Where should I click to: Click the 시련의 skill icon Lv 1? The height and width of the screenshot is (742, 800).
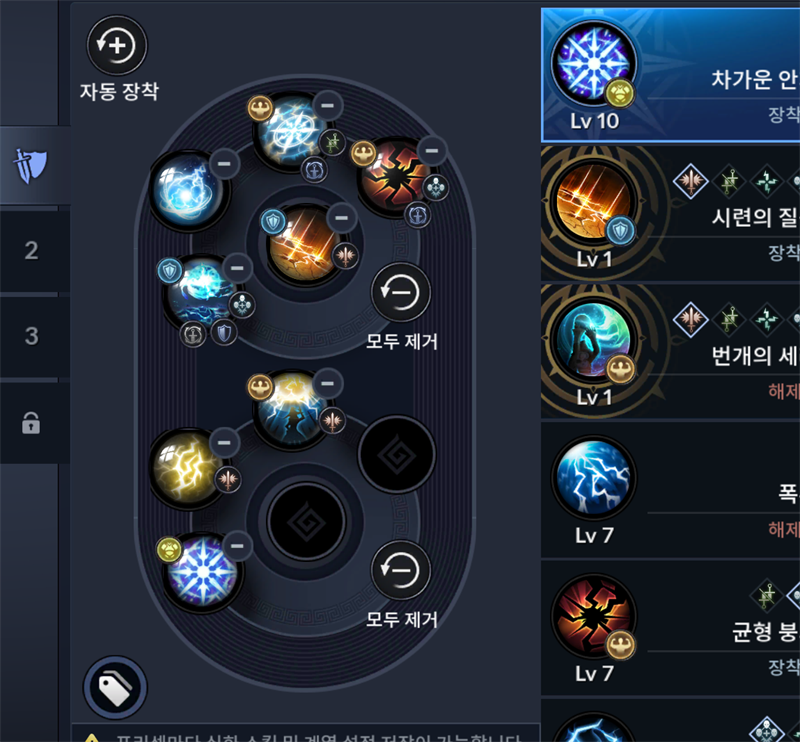click(593, 202)
